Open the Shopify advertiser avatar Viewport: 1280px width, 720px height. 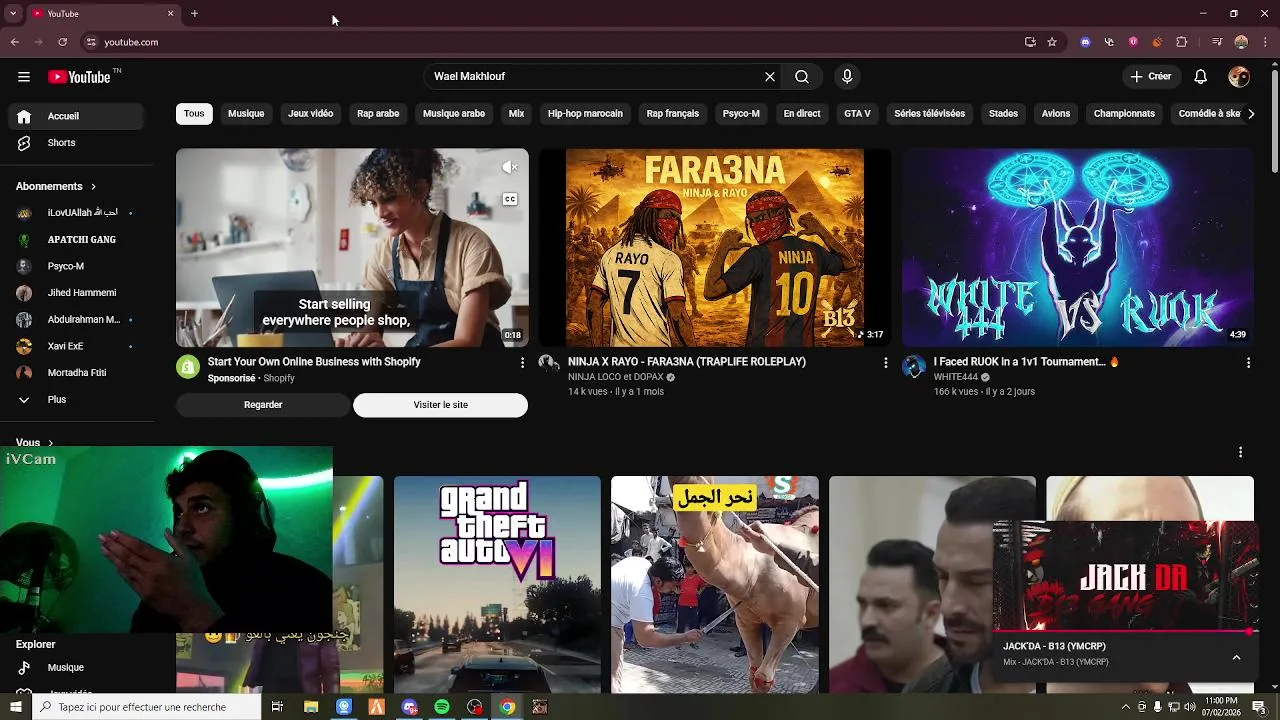pos(188,366)
